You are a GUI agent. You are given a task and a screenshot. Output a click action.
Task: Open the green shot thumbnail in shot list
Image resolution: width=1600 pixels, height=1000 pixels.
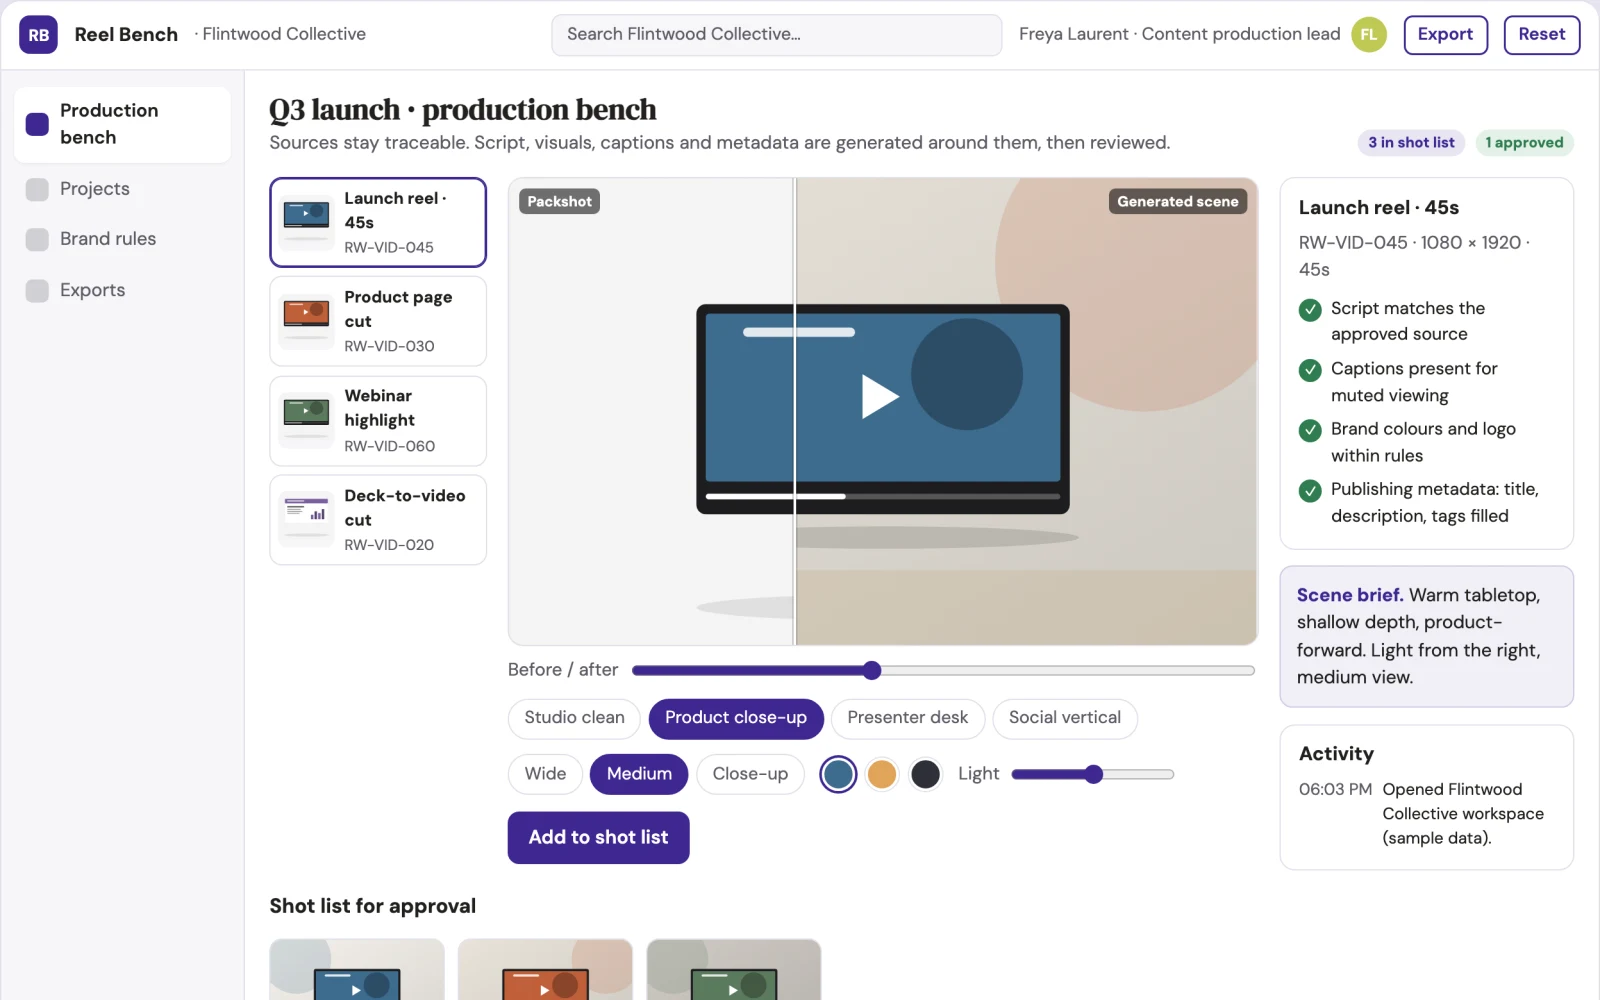click(x=734, y=970)
